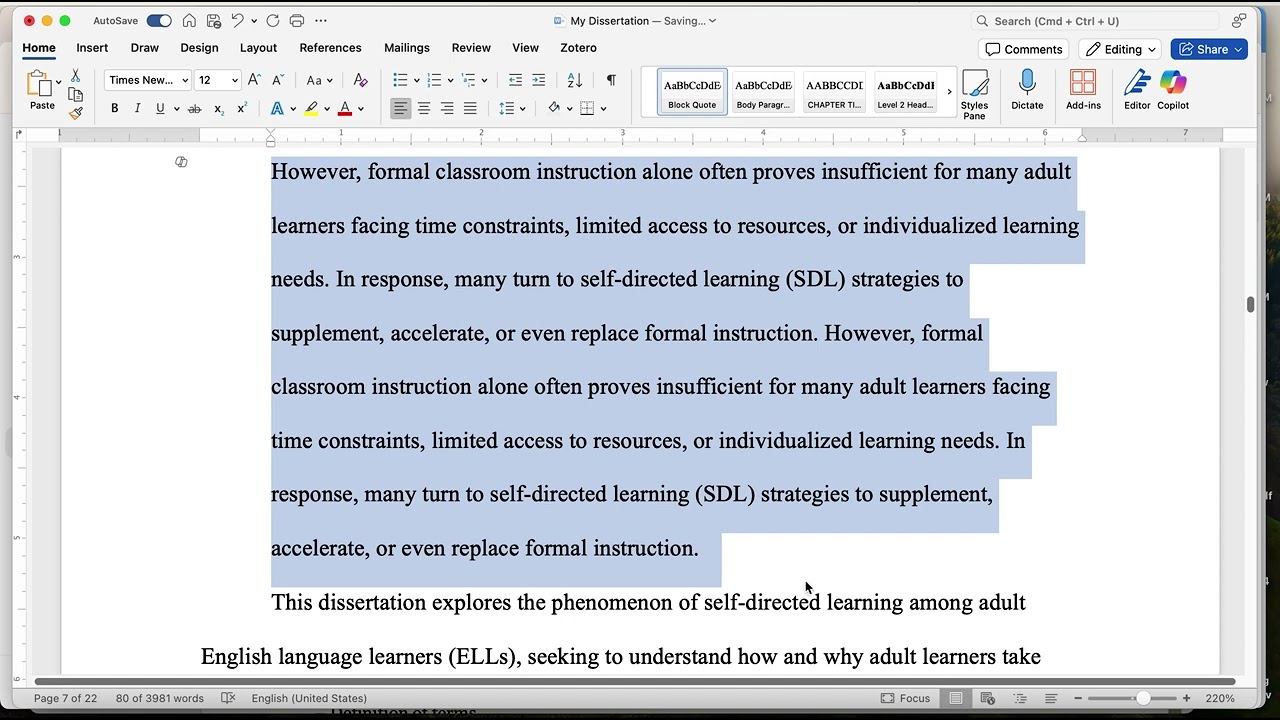Switch to Web Layout view in status bar
1280x720 pixels.
[x=988, y=698]
